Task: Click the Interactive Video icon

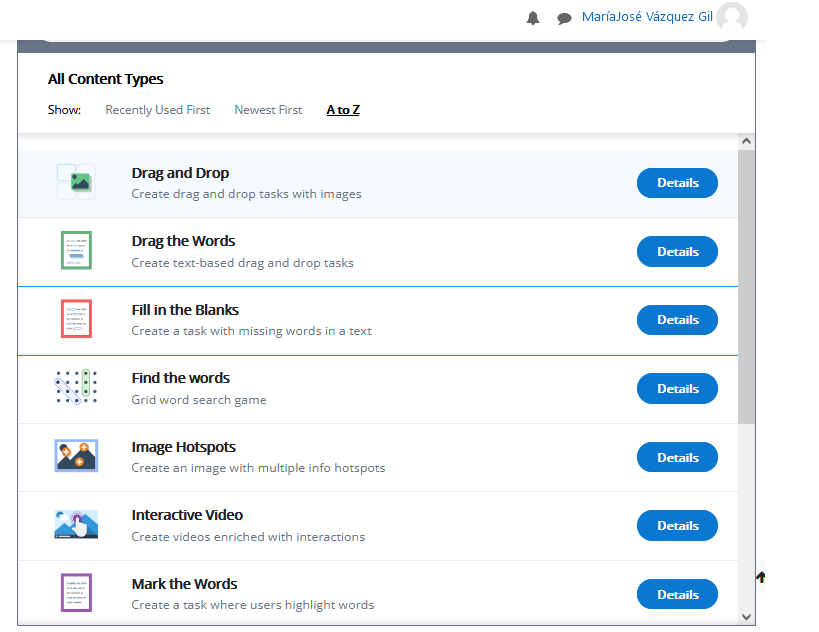Action: point(76,524)
